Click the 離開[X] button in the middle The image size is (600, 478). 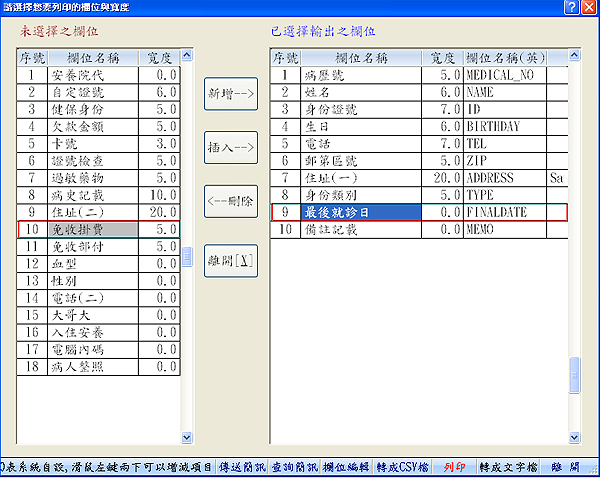tap(230, 260)
